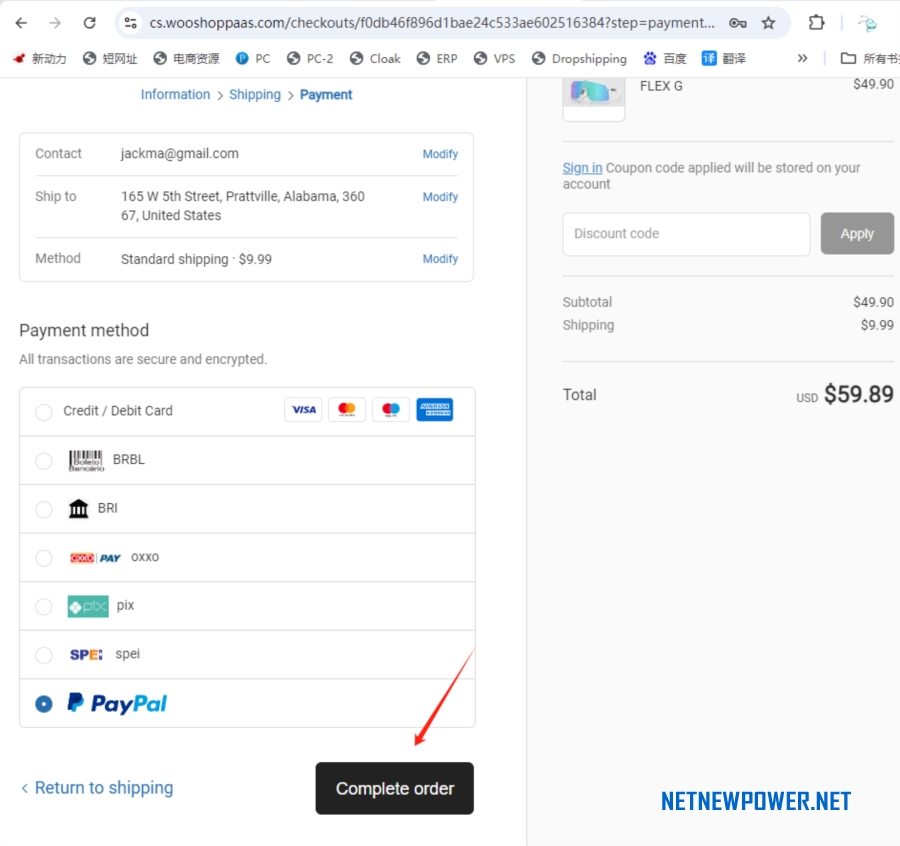Select BRBL Boleto payment option

point(44,460)
